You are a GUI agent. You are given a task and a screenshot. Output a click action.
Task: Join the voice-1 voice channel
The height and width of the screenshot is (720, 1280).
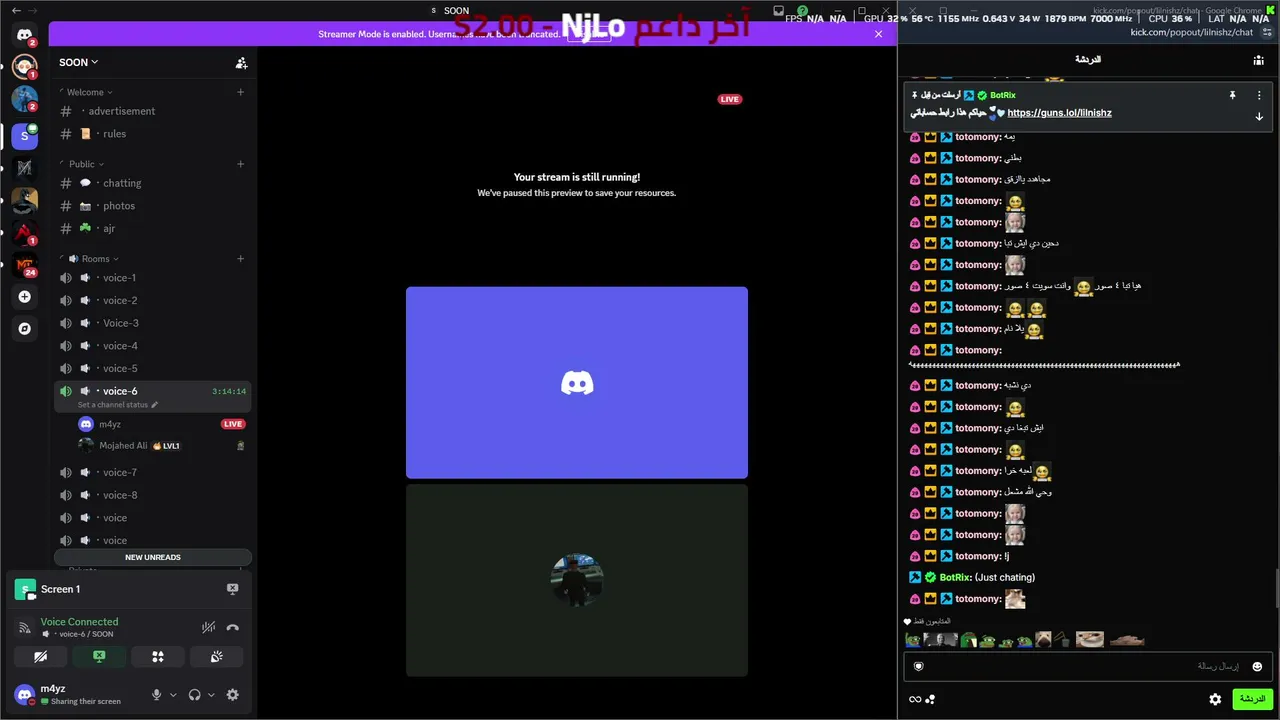click(x=152, y=278)
